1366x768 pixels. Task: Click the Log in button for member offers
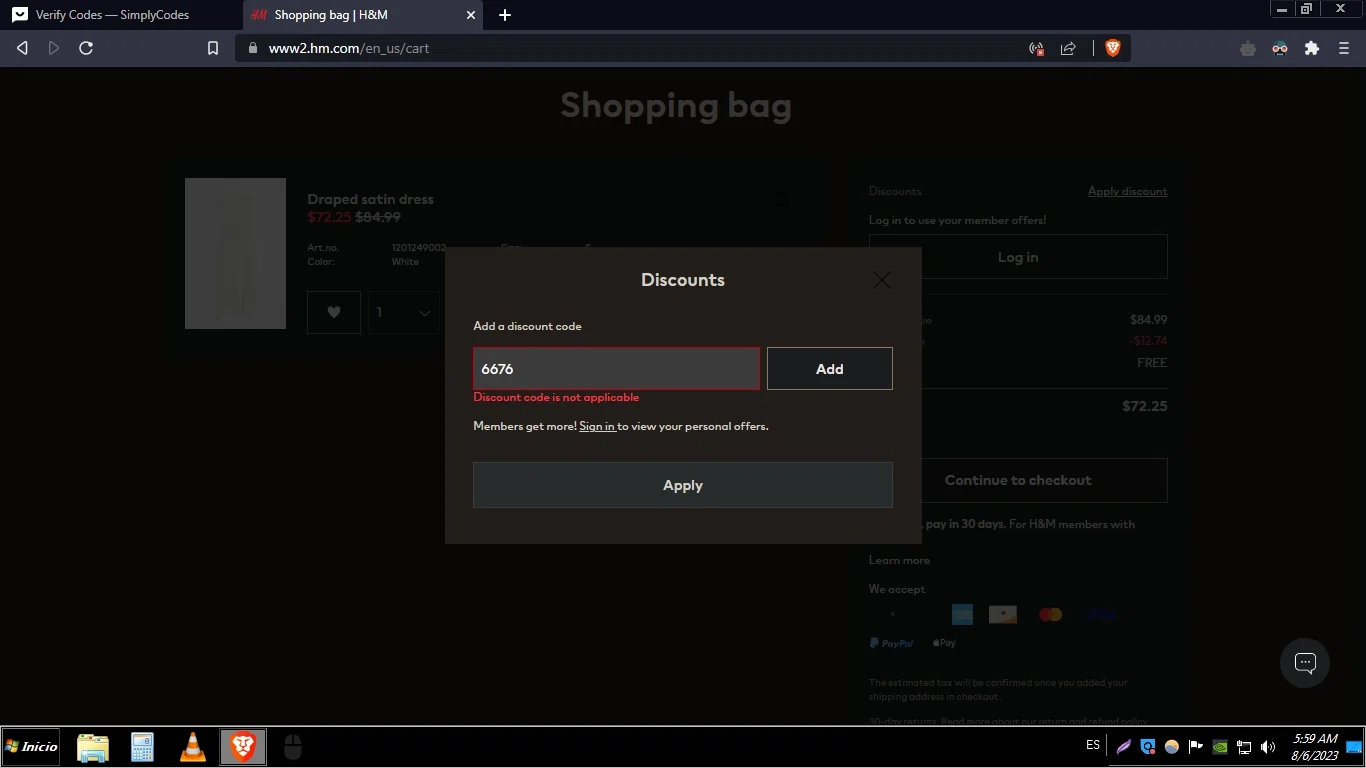[x=1018, y=257]
